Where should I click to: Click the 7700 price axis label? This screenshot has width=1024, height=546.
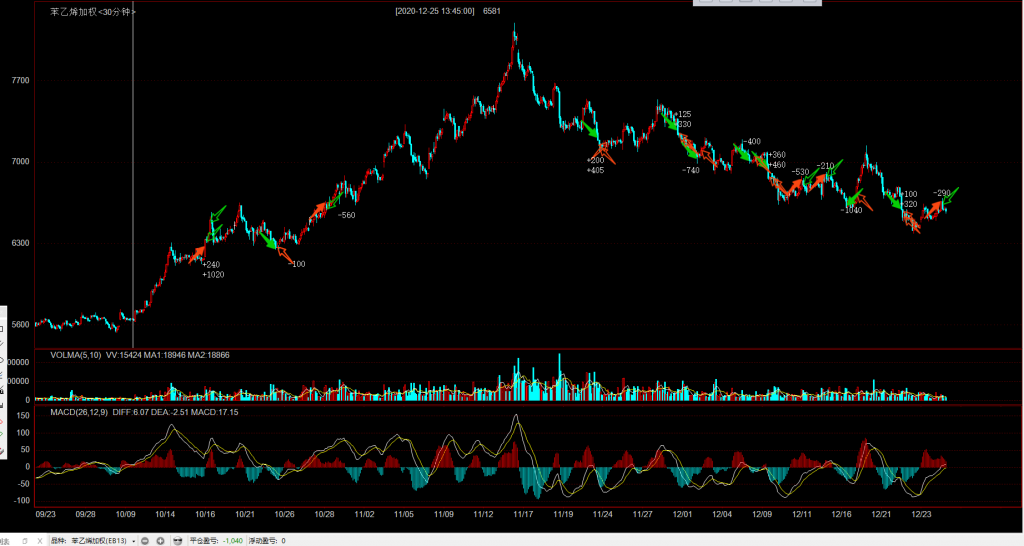tap(19, 80)
